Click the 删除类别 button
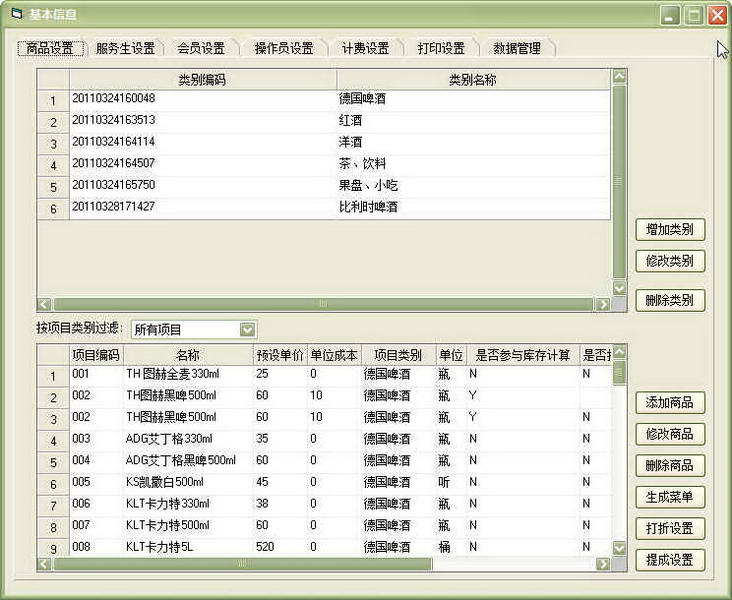 [670, 300]
